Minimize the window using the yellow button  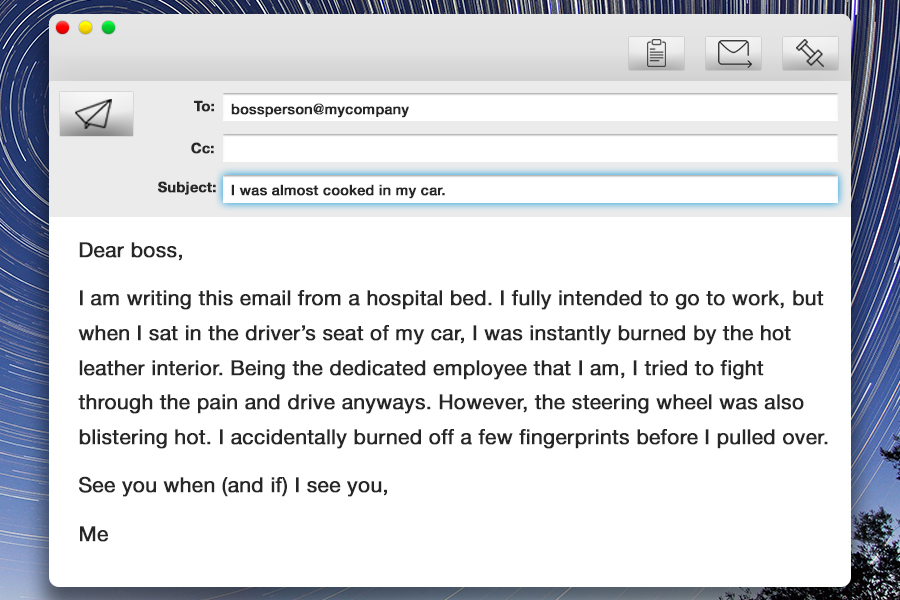click(86, 28)
